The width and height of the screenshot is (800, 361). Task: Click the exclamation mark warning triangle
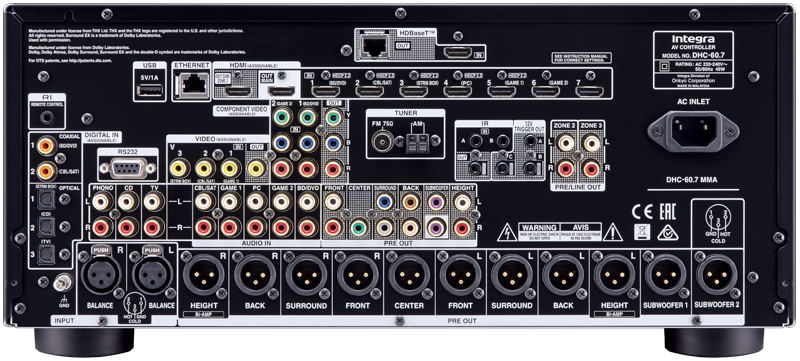click(x=613, y=232)
